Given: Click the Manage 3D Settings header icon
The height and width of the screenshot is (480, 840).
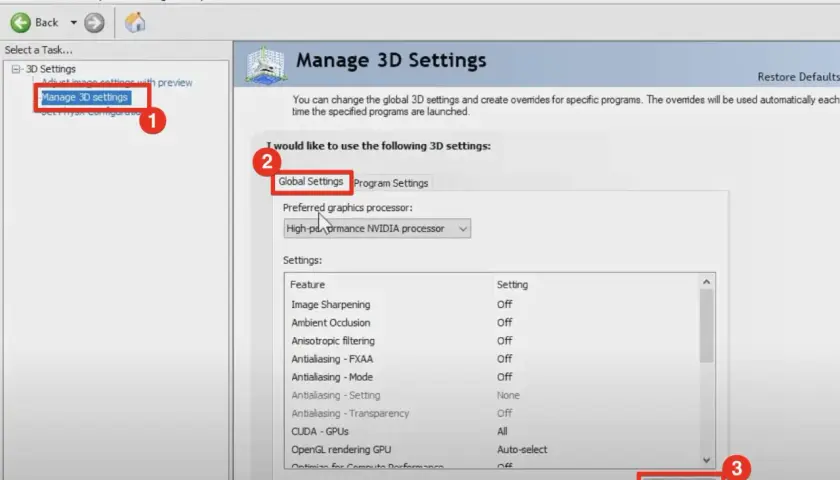Looking at the screenshot, I should pyautogui.click(x=266, y=66).
